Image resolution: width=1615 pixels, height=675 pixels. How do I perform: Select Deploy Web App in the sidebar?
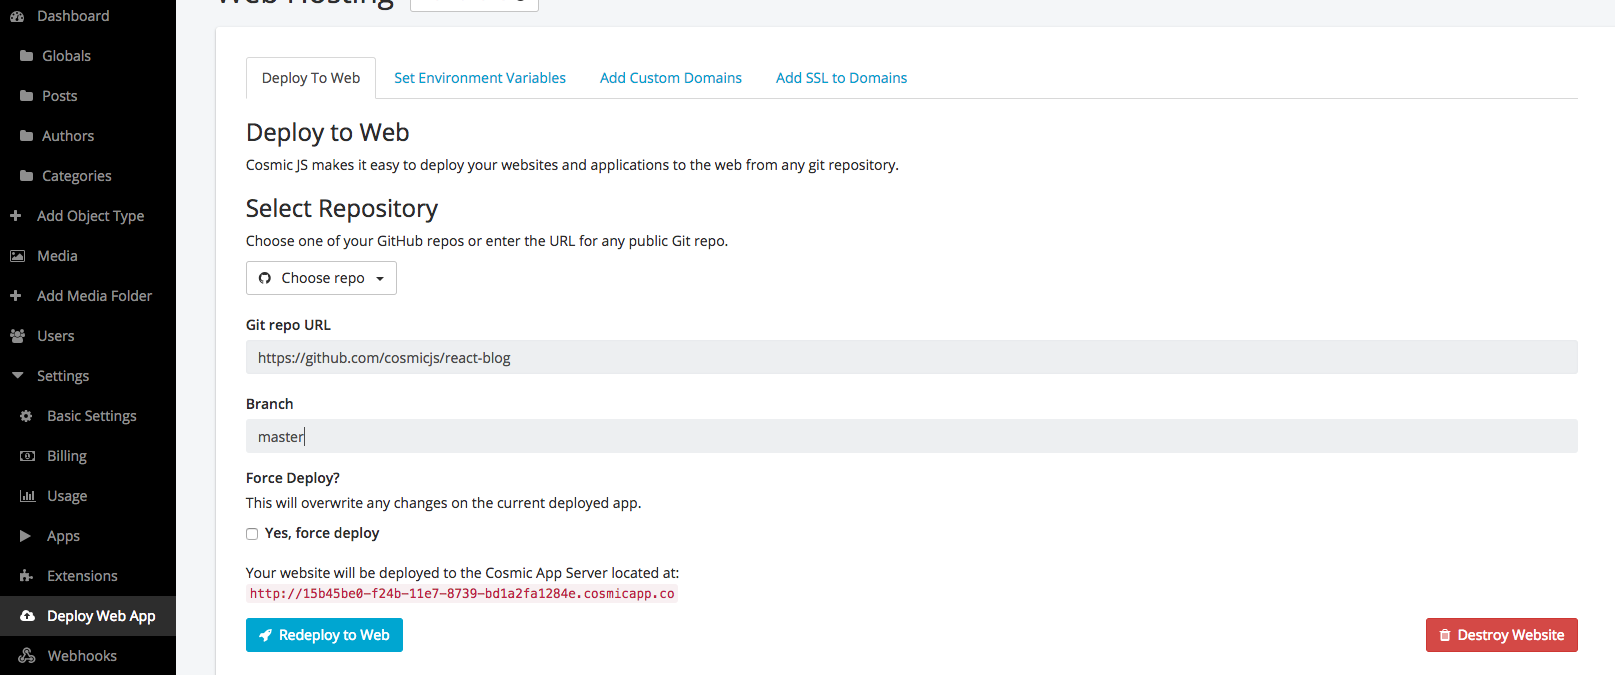coord(88,616)
